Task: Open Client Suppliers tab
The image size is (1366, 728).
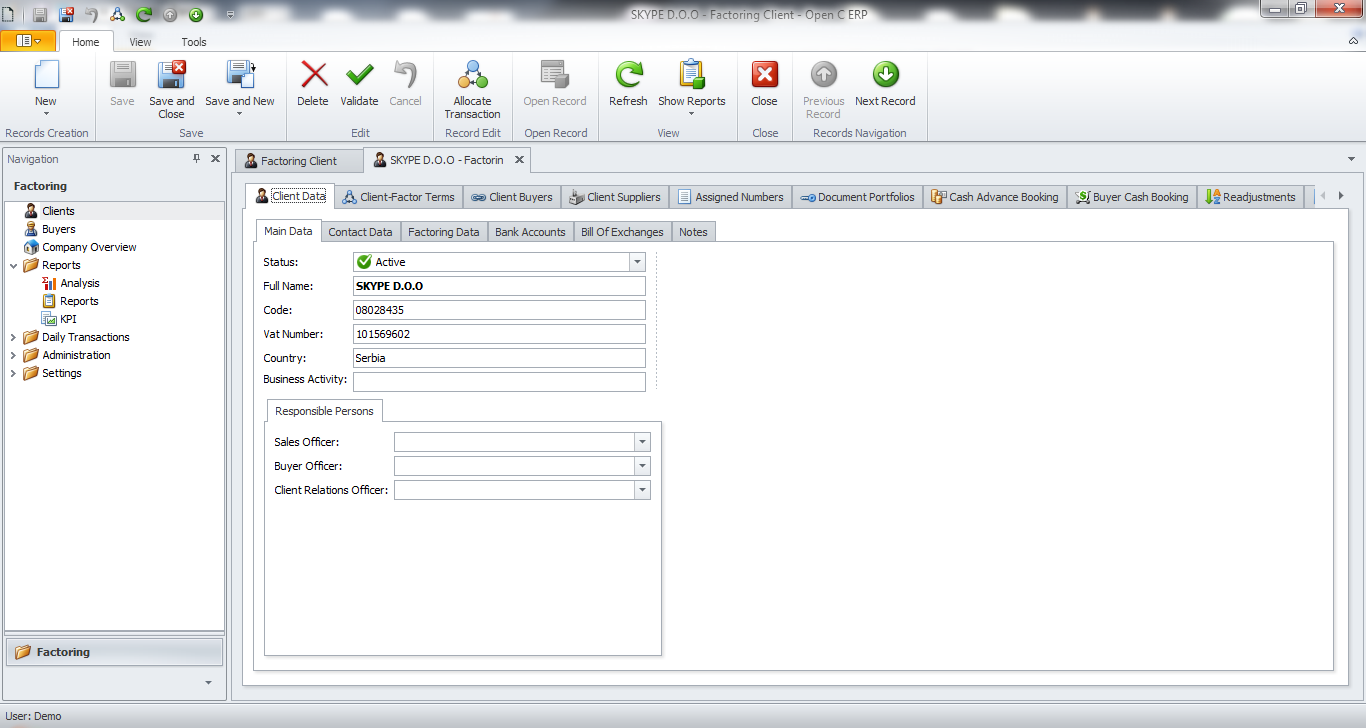Action: coord(615,197)
